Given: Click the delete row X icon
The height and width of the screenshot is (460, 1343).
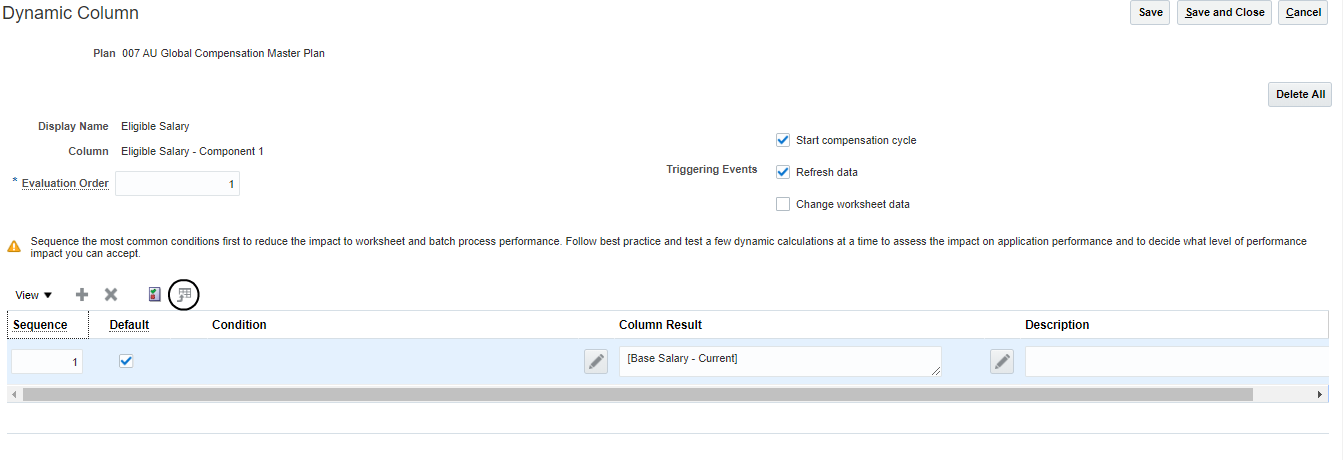Looking at the screenshot, I should pos(111,295).
